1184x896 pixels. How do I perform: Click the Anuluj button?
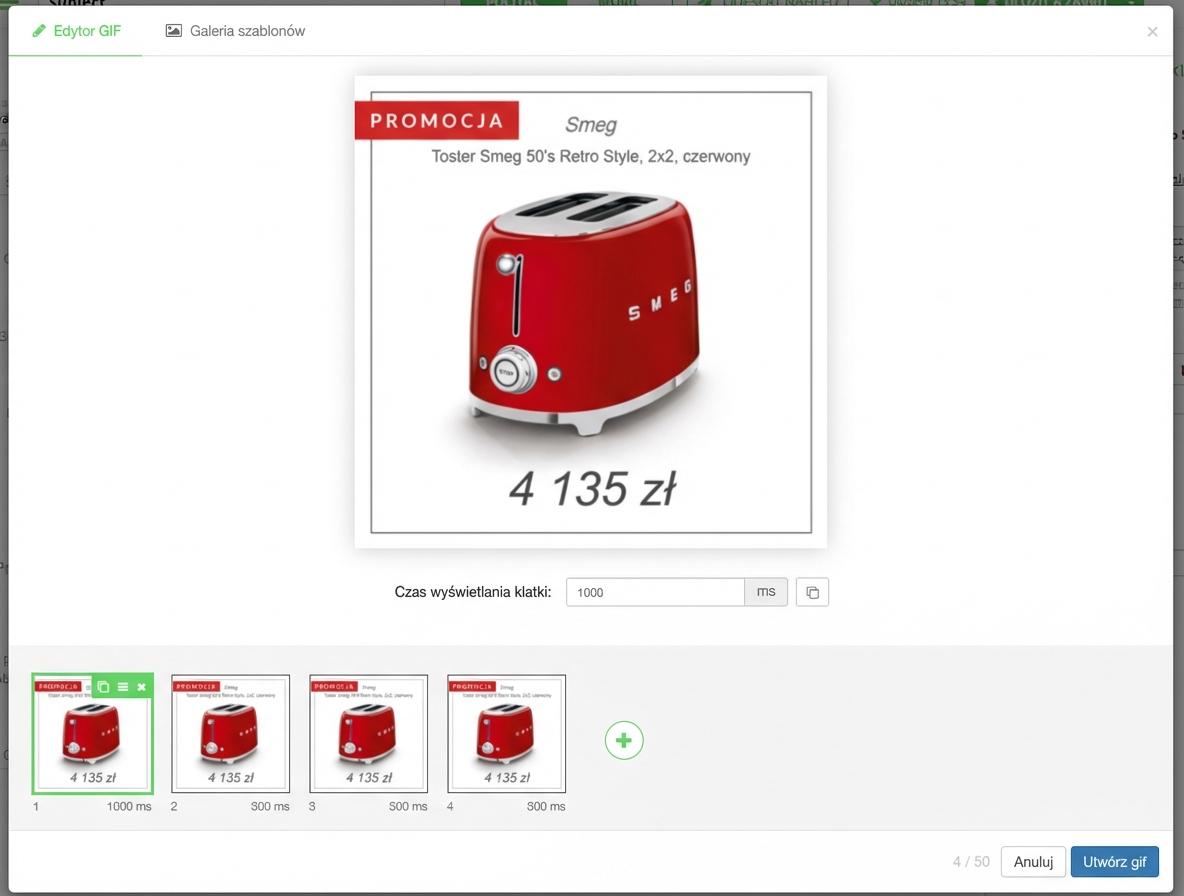pos(1033,861)
